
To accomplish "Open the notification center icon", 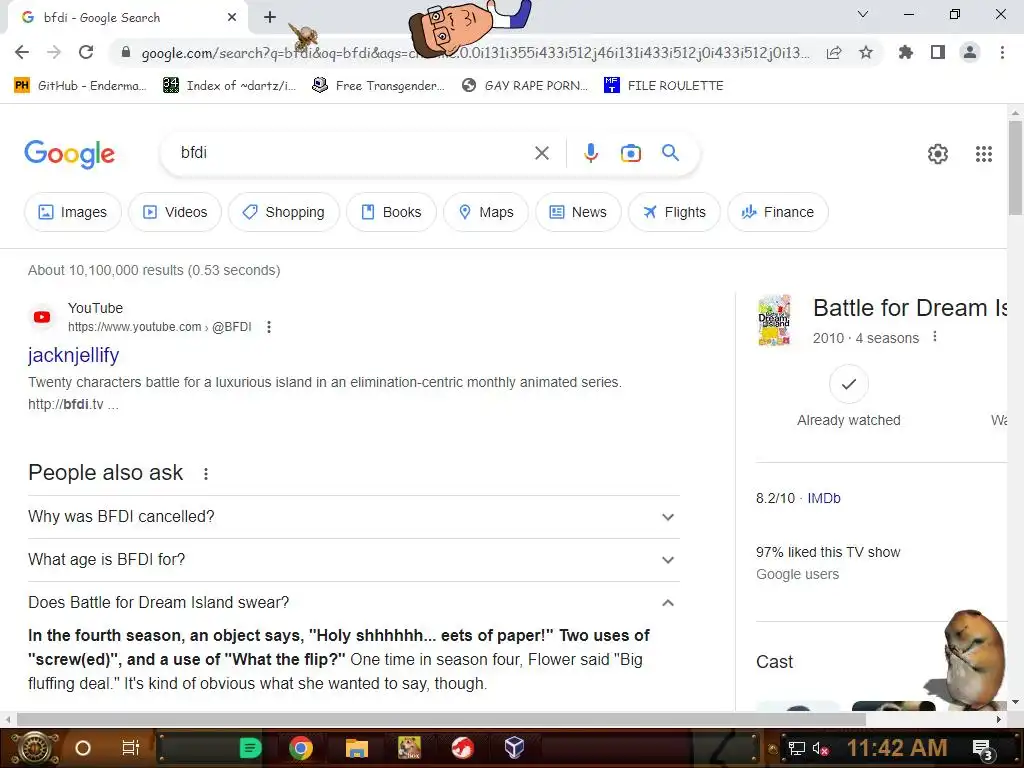I will [982, 750].
